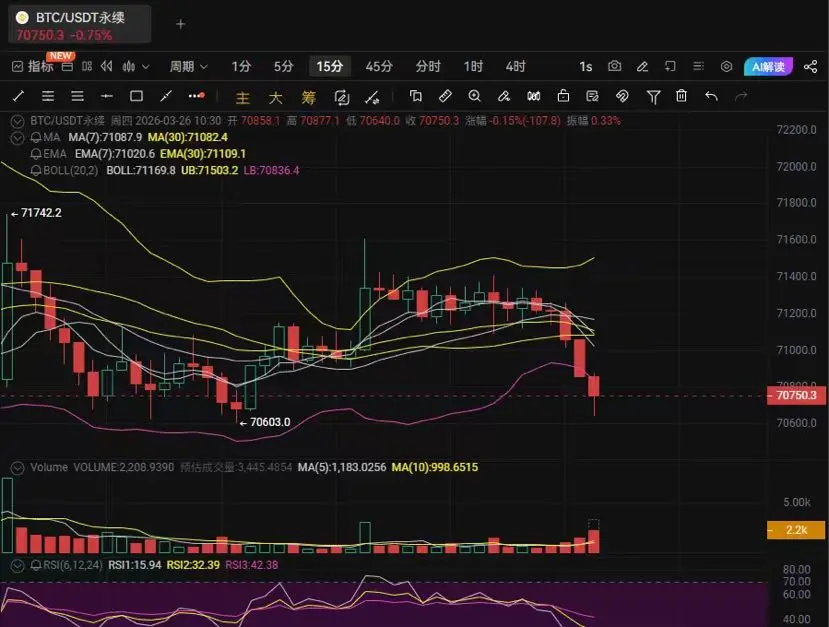Screen dimensions: 829x627
Task: Click the copy/clone drawing icon
Action: [x=416, y=96]
